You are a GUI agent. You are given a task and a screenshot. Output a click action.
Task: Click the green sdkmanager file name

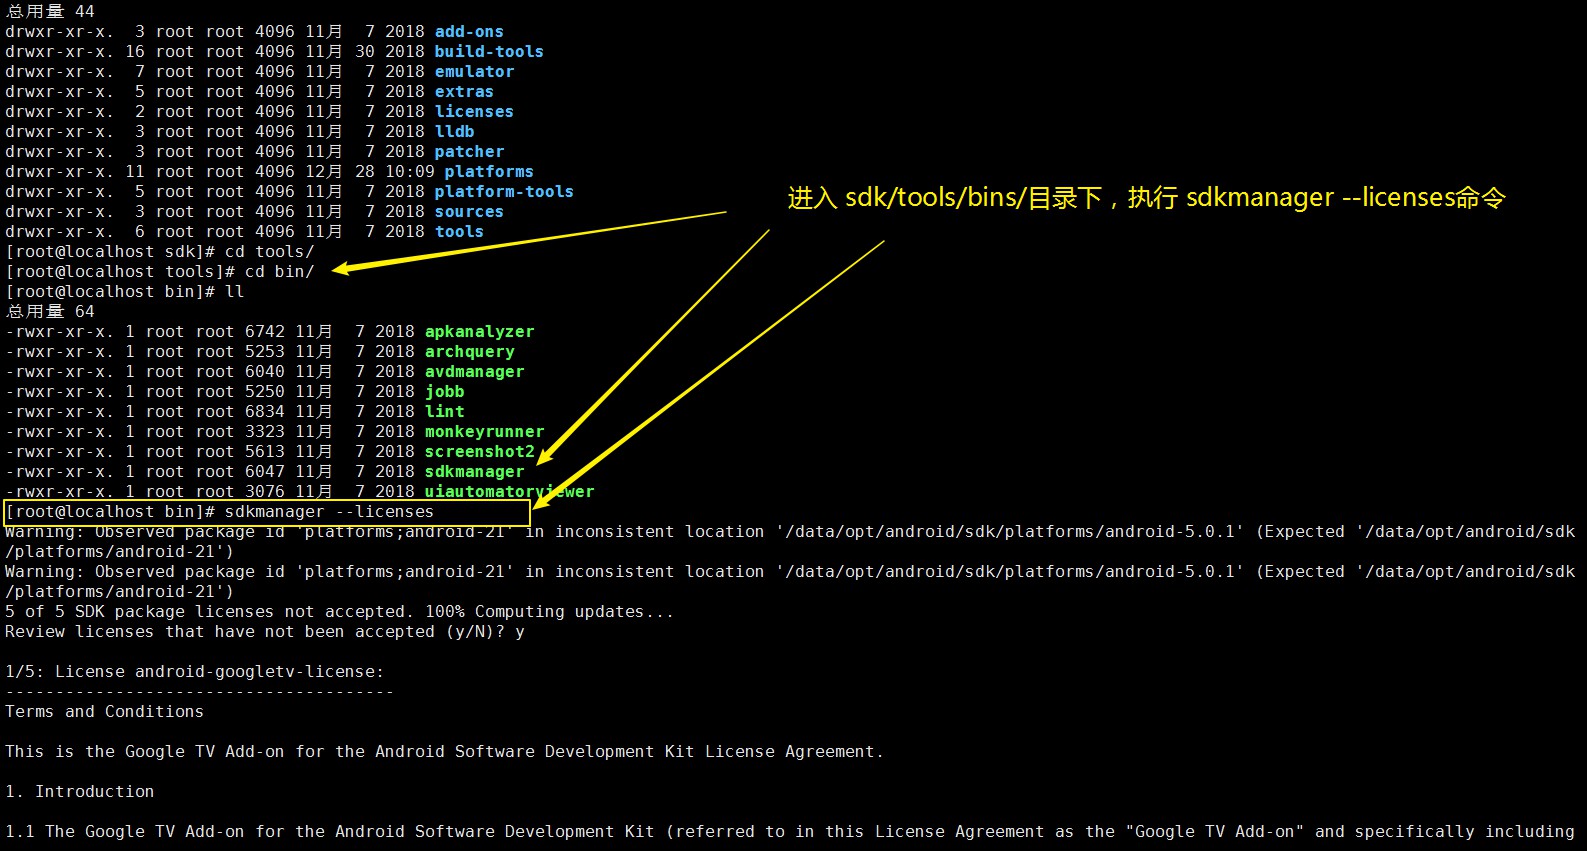point(474,472)
